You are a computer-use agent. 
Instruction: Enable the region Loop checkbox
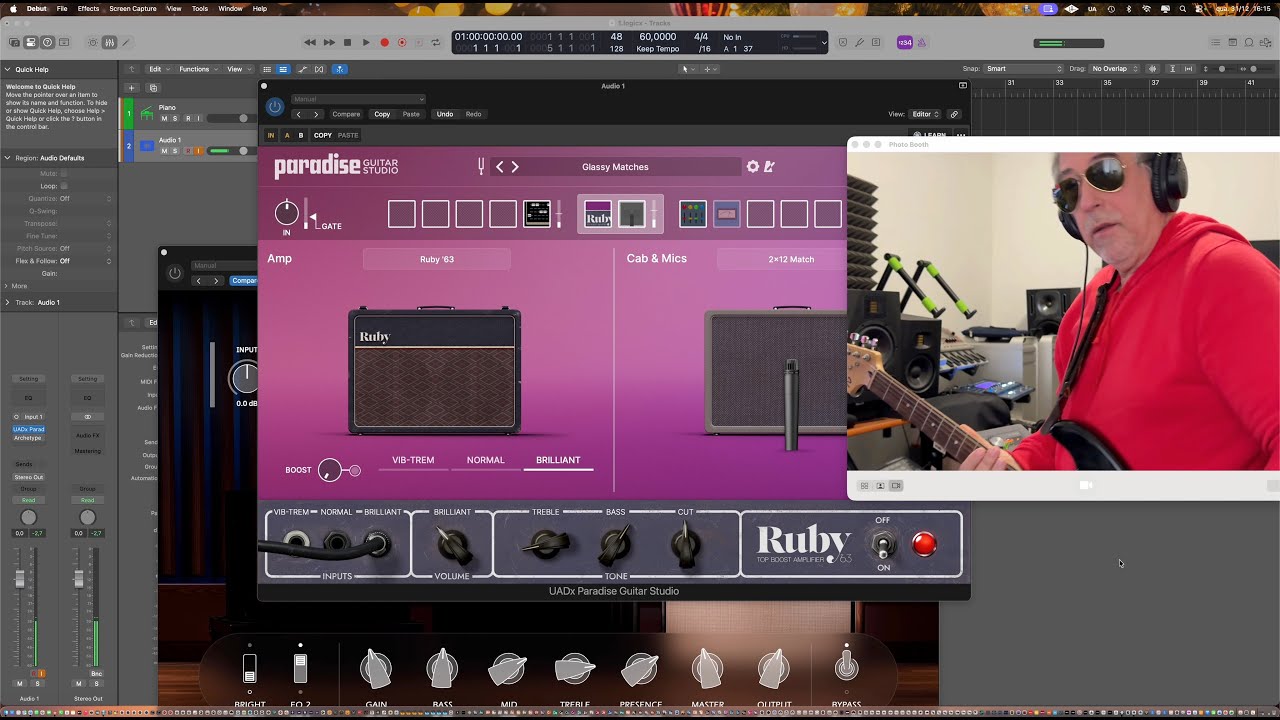(64, 186)
